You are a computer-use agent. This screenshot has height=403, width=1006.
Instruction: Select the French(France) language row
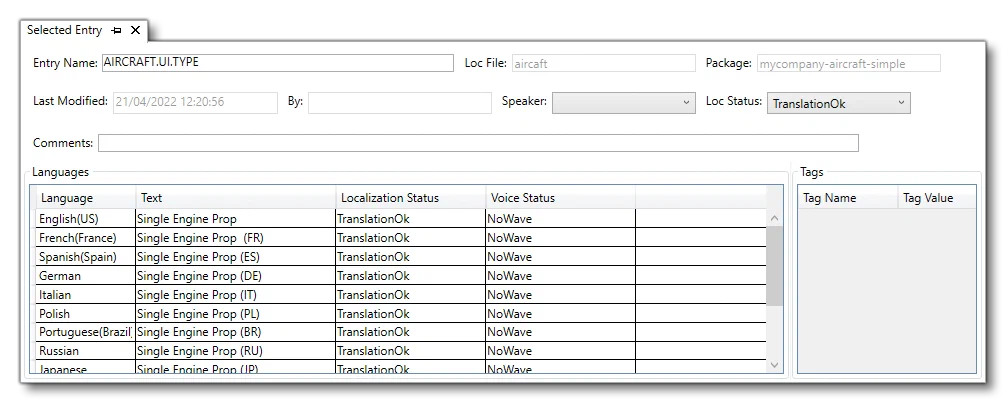click(401, 237)
